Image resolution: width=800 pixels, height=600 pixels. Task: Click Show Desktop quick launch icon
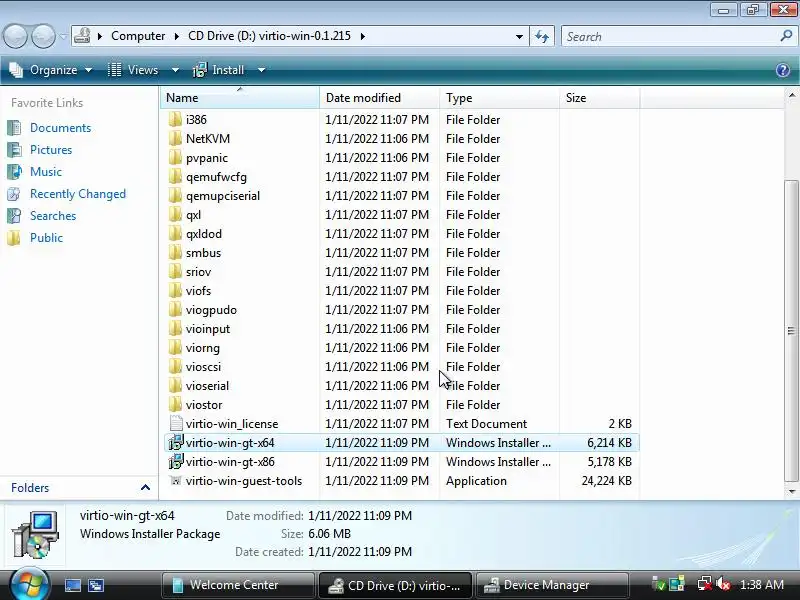pyautogui.click(x=72, y=585)
